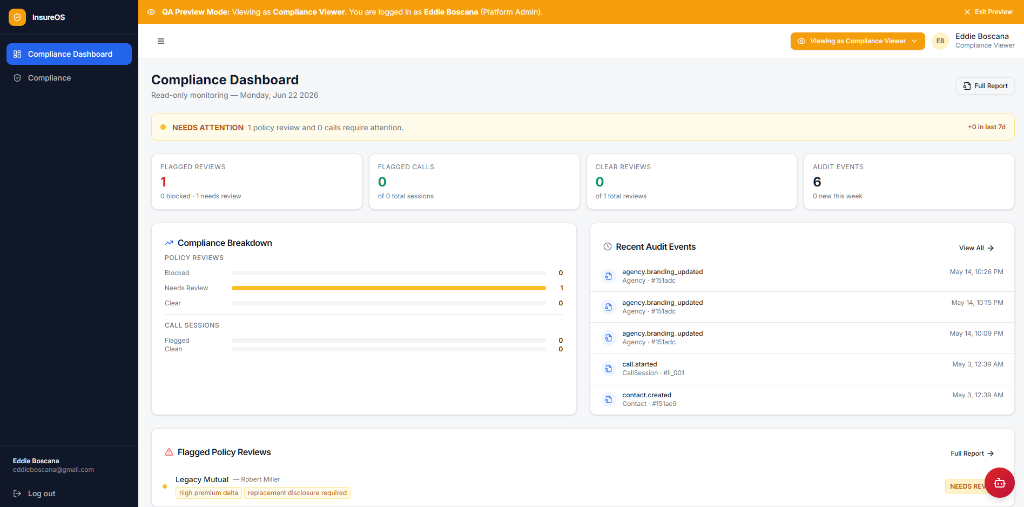
Task: Open the contact.created audit event
Action: tap(802, 399)
